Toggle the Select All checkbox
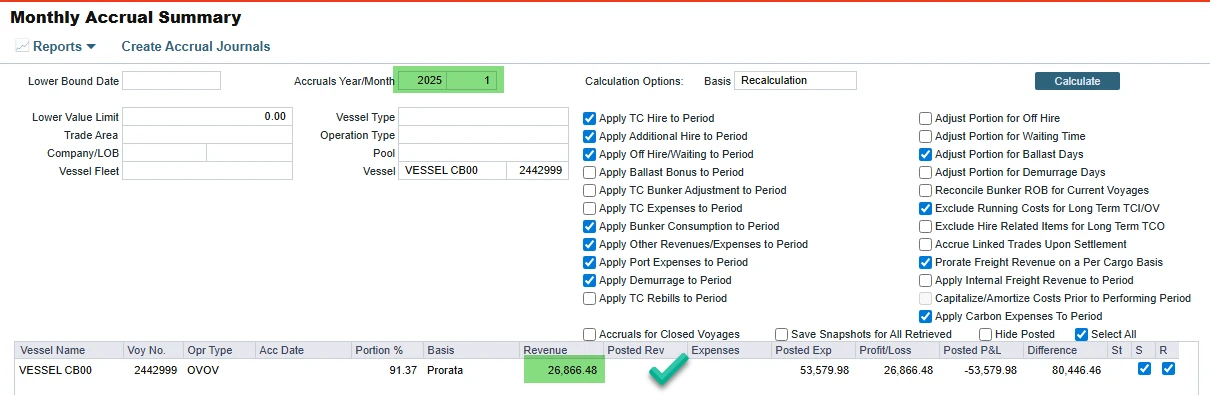Screen dimensions: 1210x395 [1081, 334]
